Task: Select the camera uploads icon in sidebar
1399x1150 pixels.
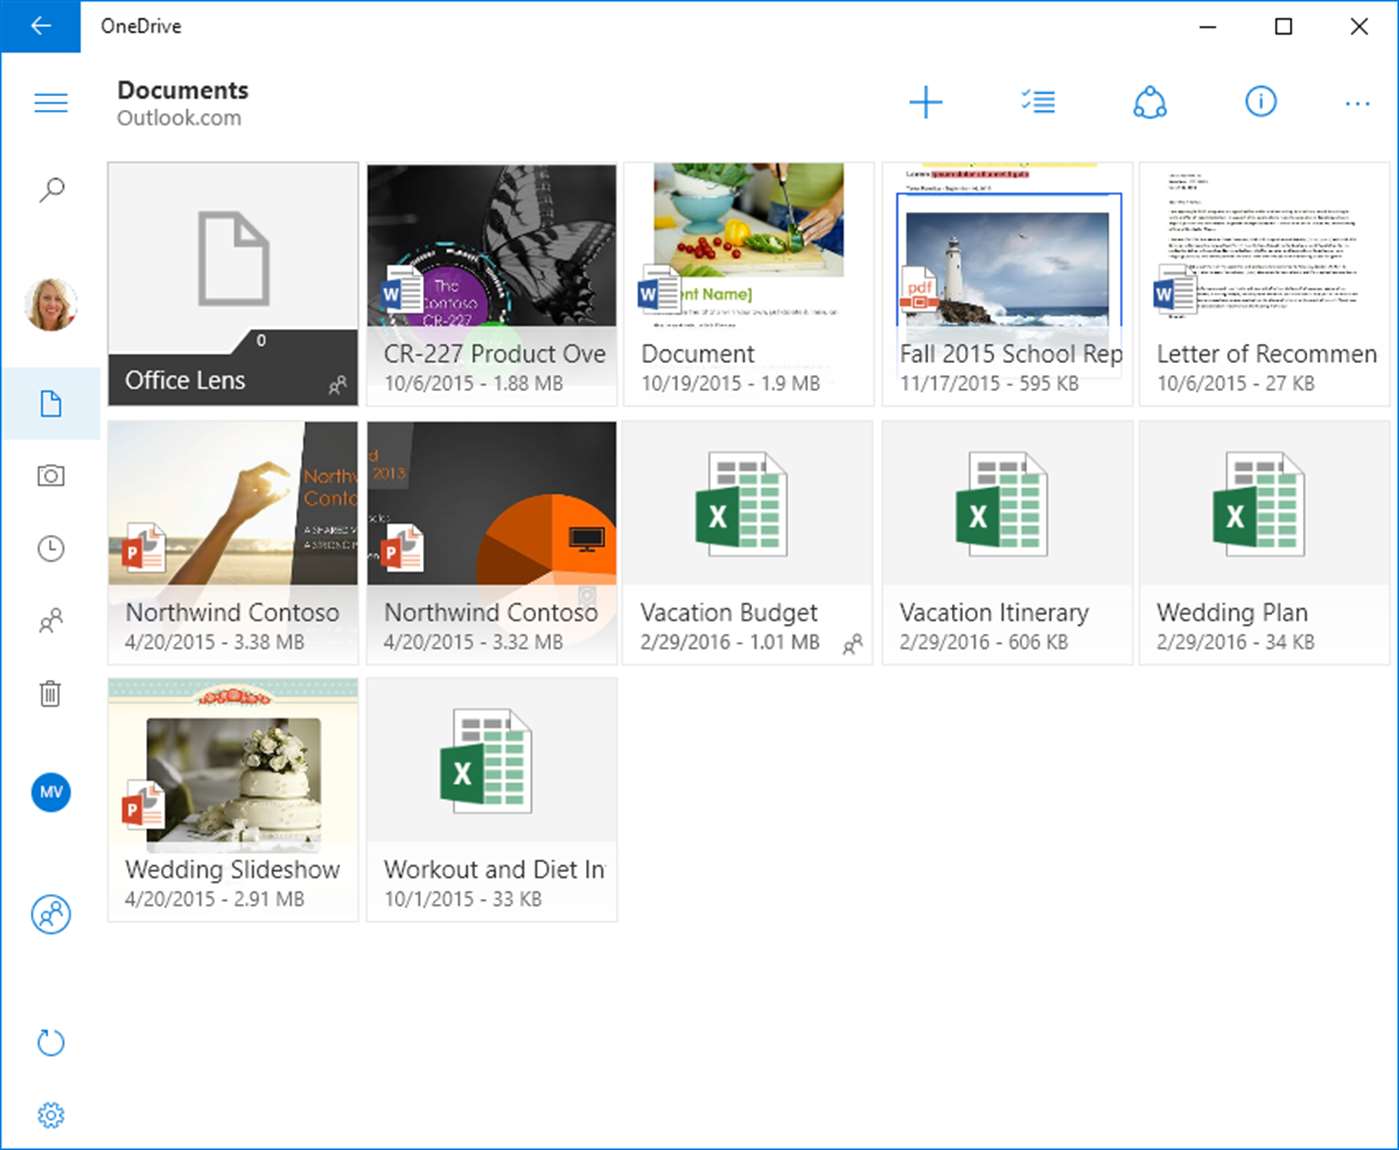Action: coord(51,476)
